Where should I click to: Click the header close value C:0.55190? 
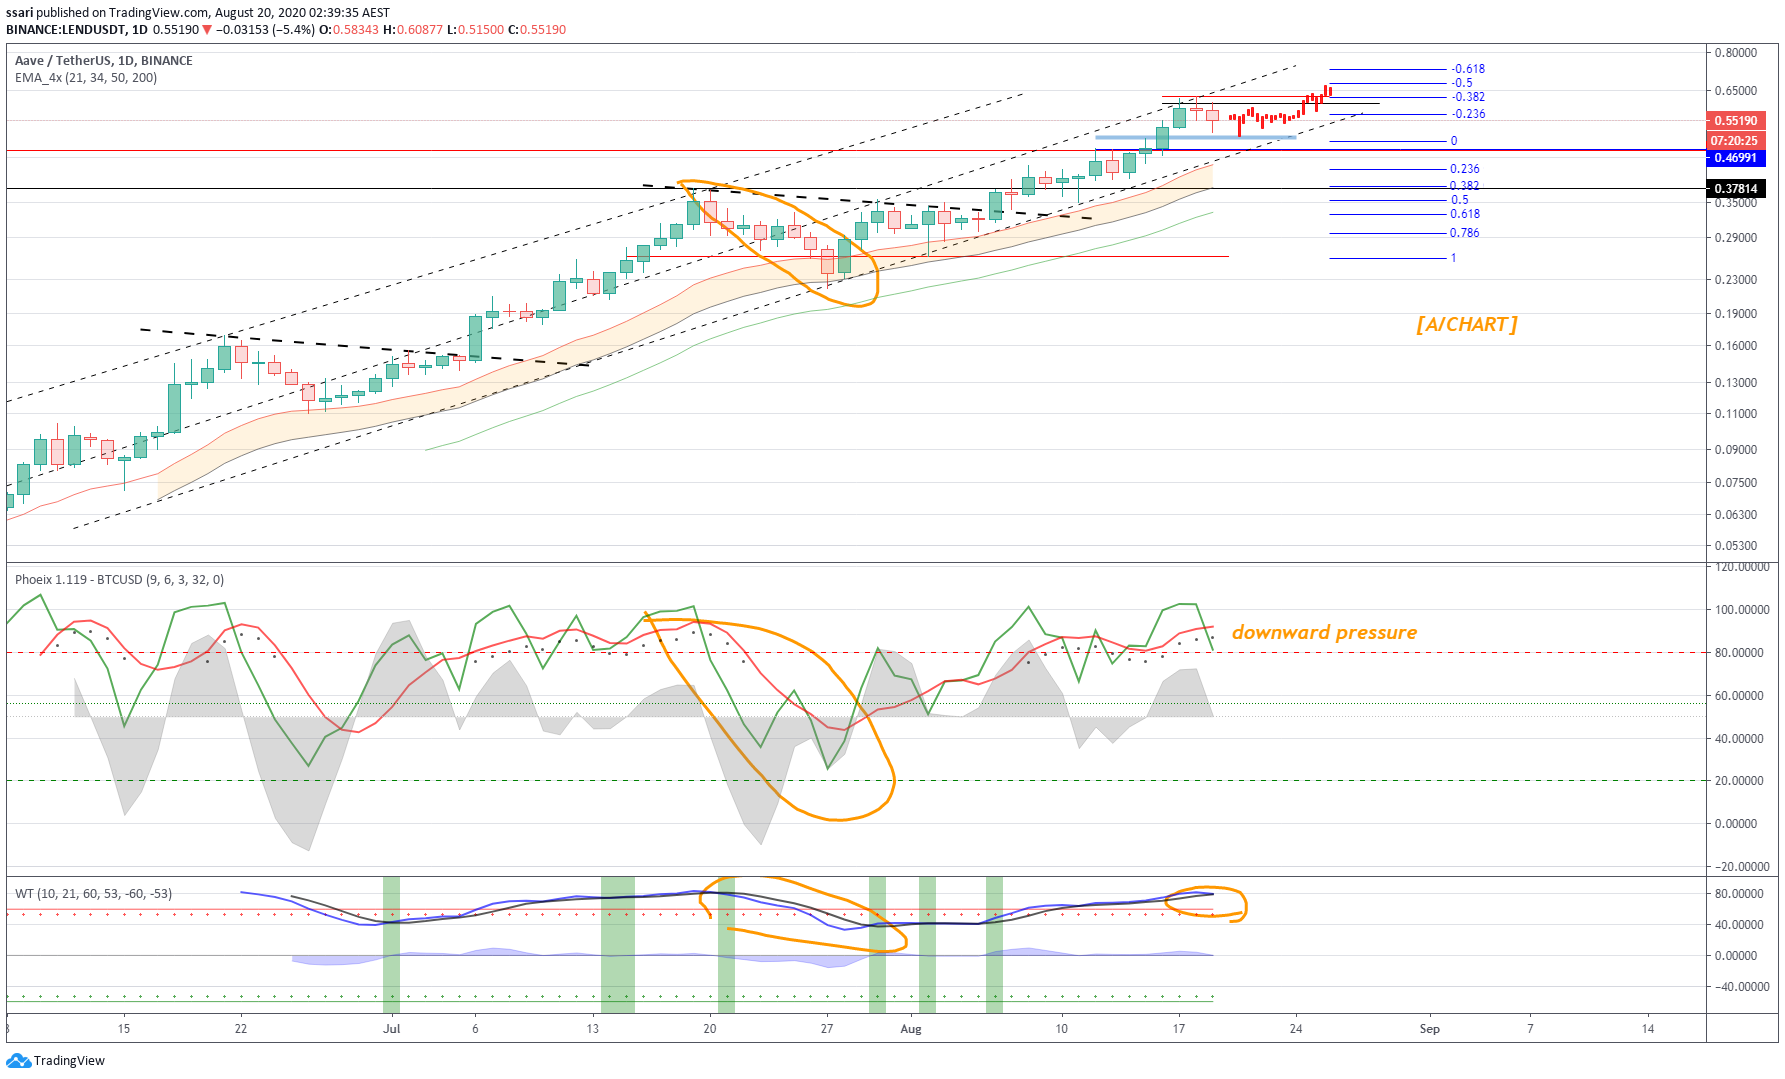pos(537,30)
